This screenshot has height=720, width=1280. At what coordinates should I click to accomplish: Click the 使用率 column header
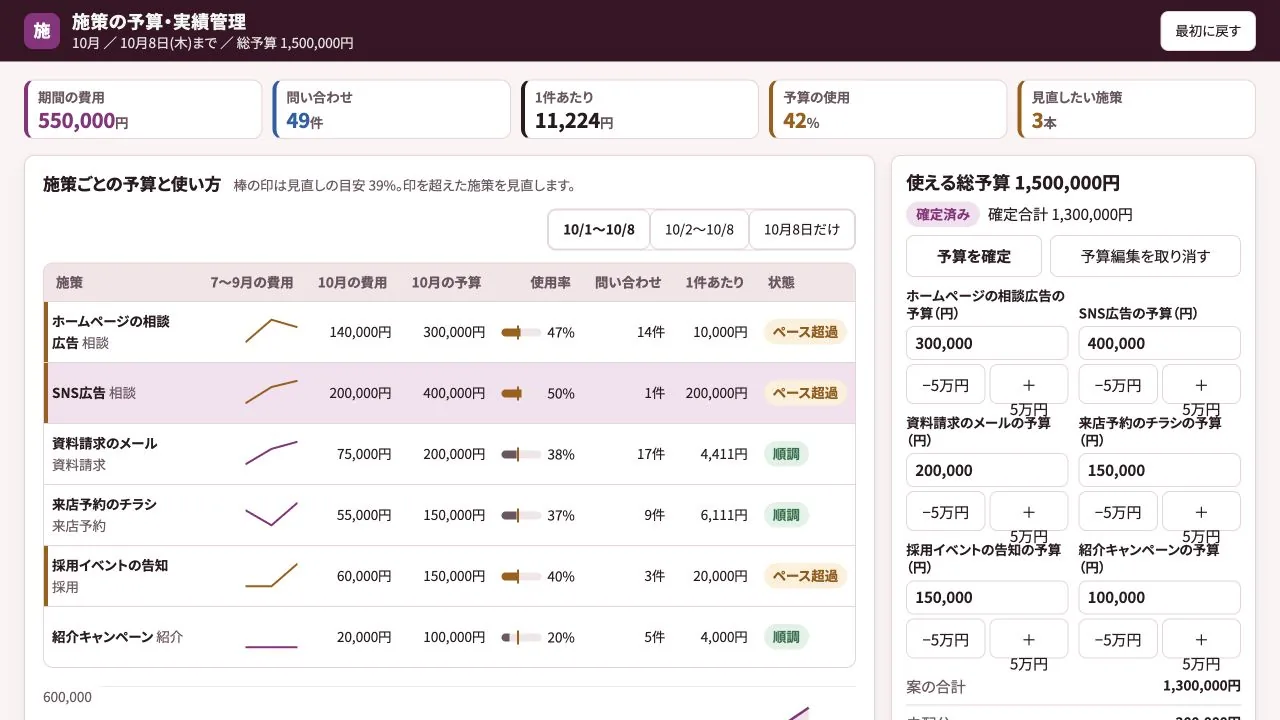550,283
